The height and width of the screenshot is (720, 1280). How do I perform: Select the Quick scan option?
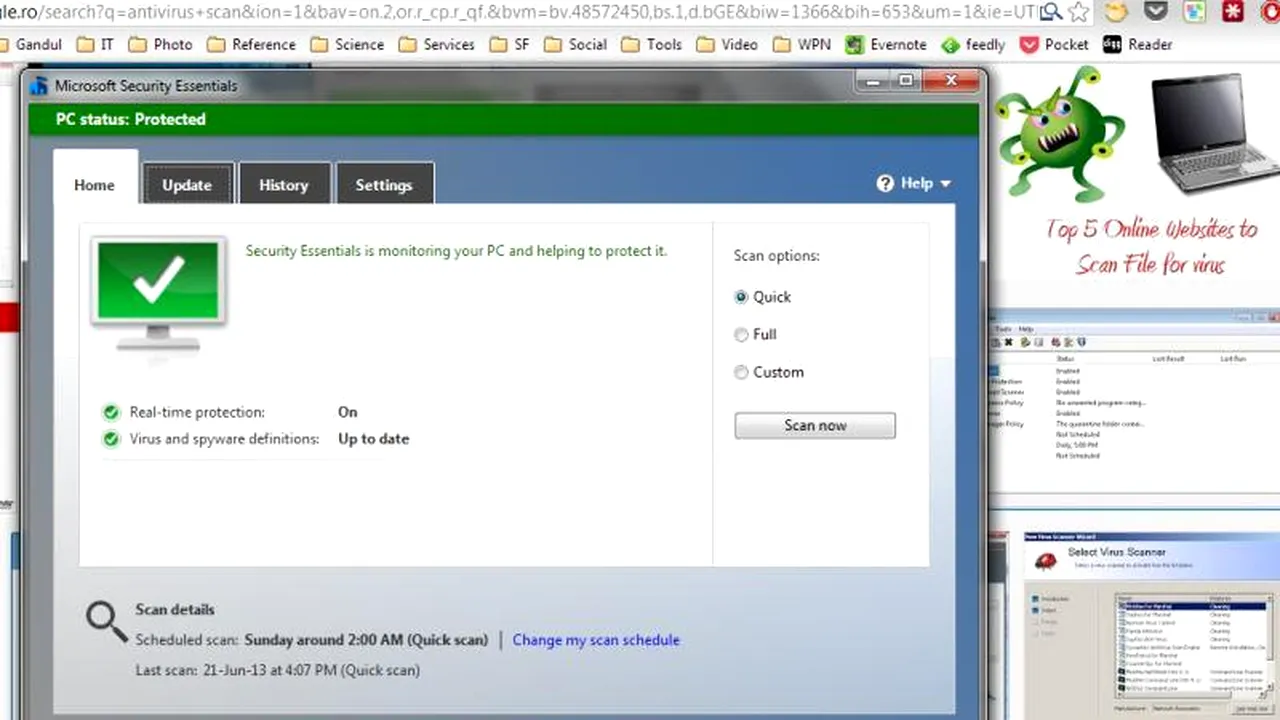click(x=741, y=297)
